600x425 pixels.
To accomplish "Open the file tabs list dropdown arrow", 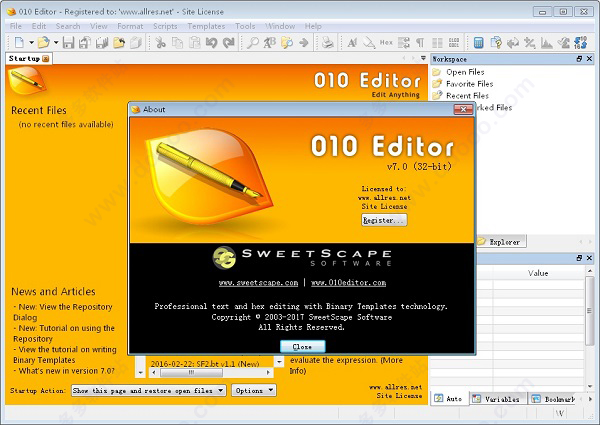I will (x=423, y=58).
